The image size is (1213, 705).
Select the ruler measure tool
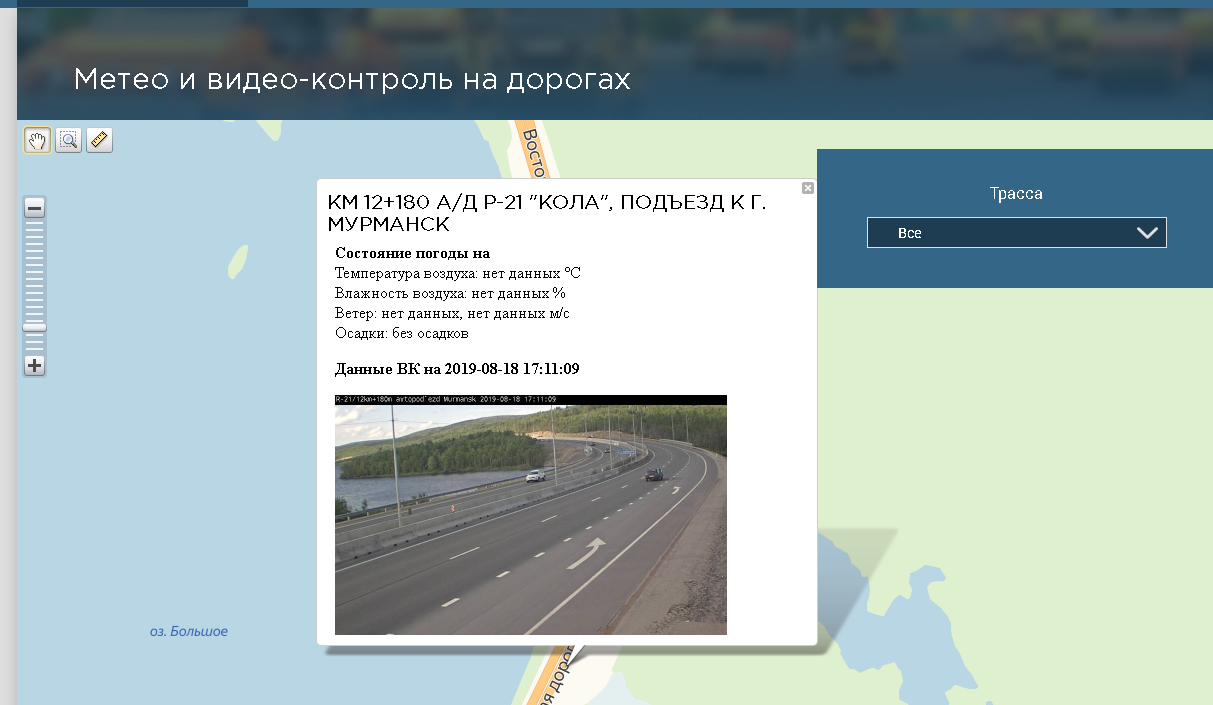99,140
